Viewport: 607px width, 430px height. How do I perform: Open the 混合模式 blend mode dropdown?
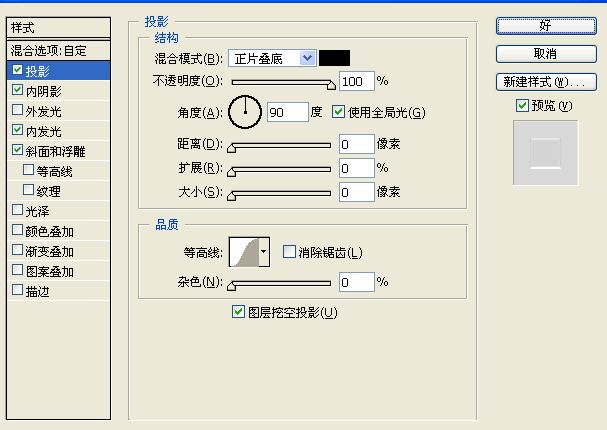[273, 58]
